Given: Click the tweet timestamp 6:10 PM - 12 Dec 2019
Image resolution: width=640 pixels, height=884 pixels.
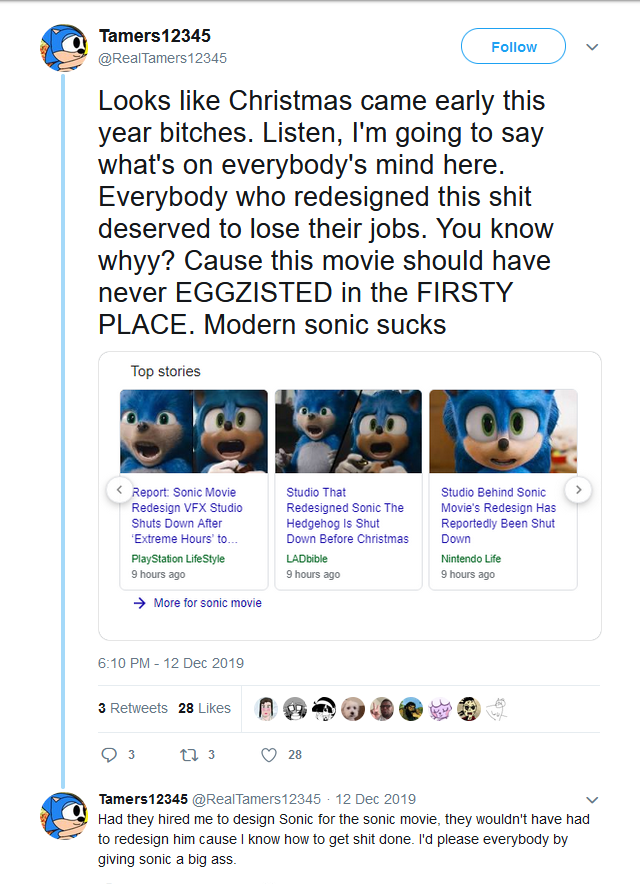Looking at the screenshot, I should (171, 663).
